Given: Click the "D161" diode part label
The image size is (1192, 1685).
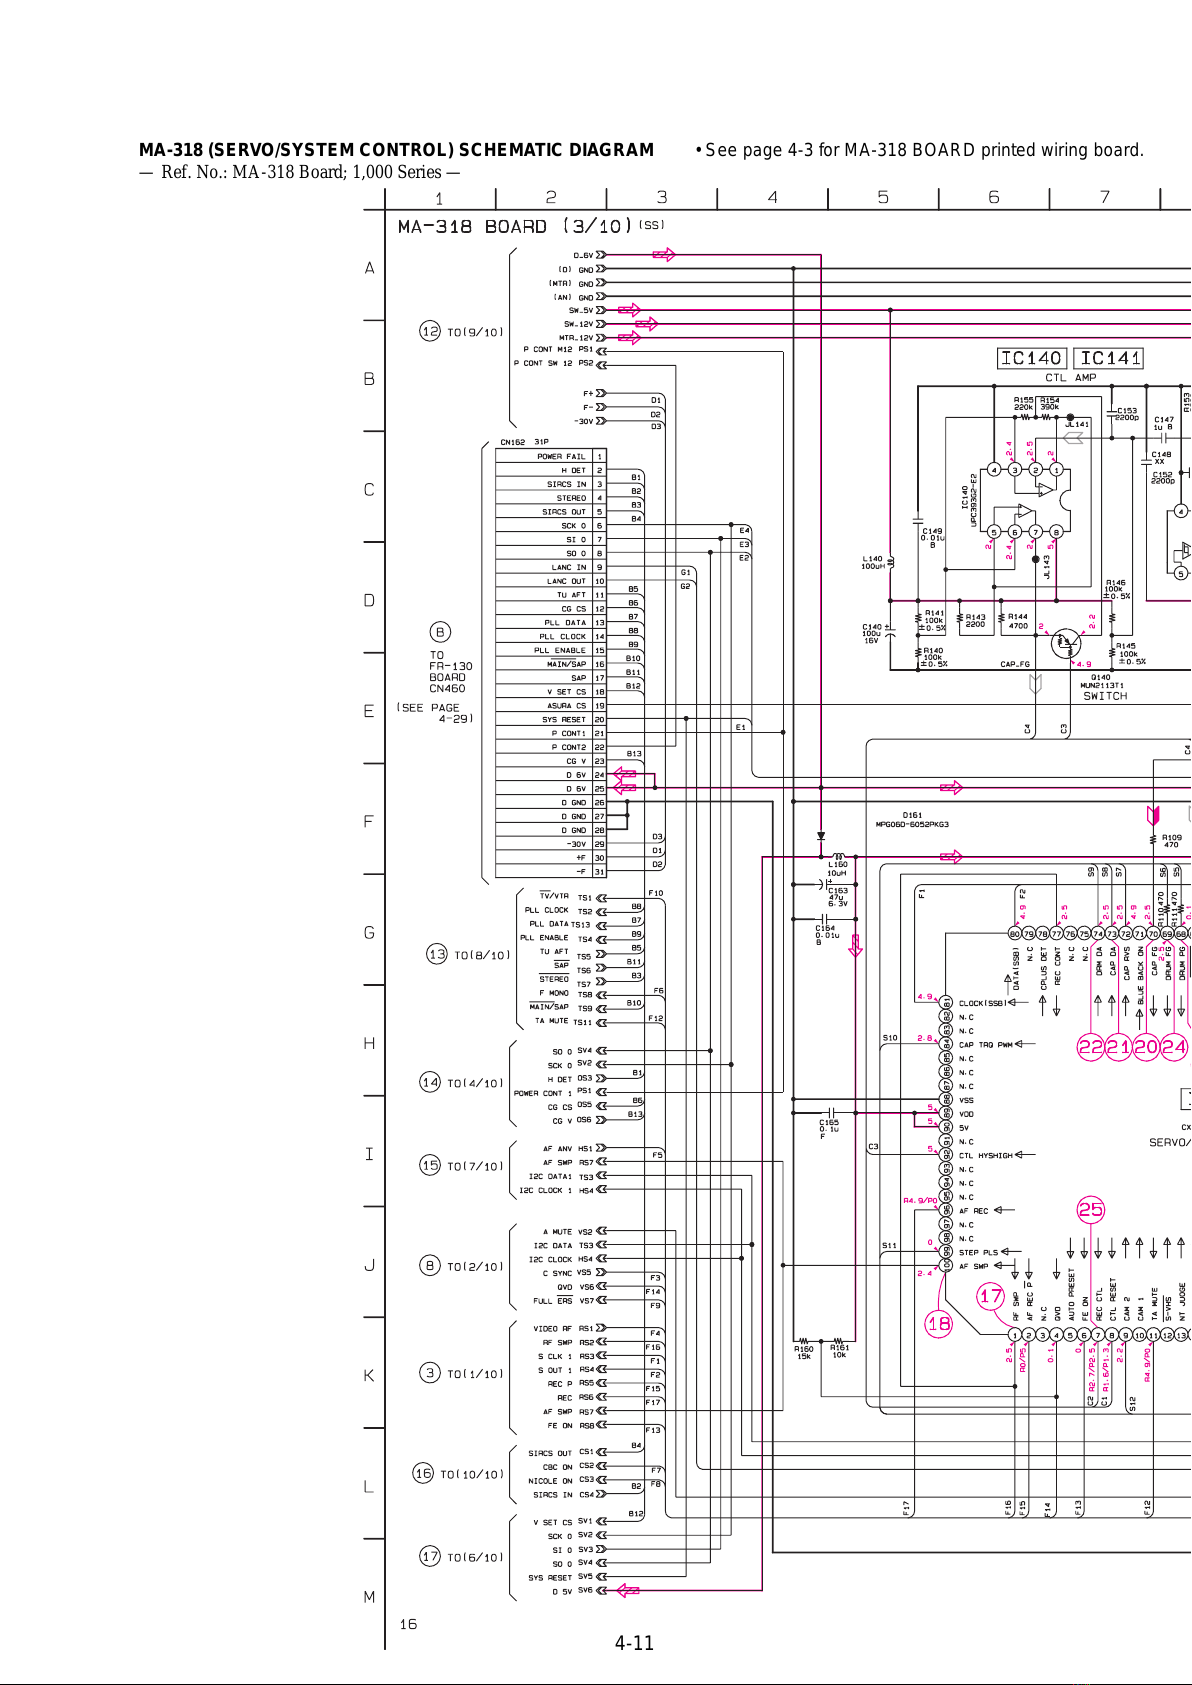Looking at the screenshot, I should pyautogui.click(x=912, y=815).
